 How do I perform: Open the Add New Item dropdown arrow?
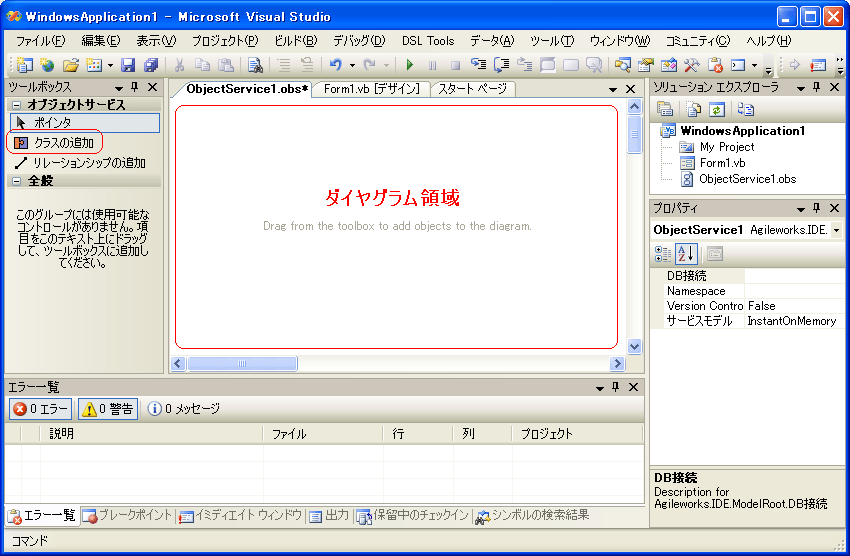(110, 66)
